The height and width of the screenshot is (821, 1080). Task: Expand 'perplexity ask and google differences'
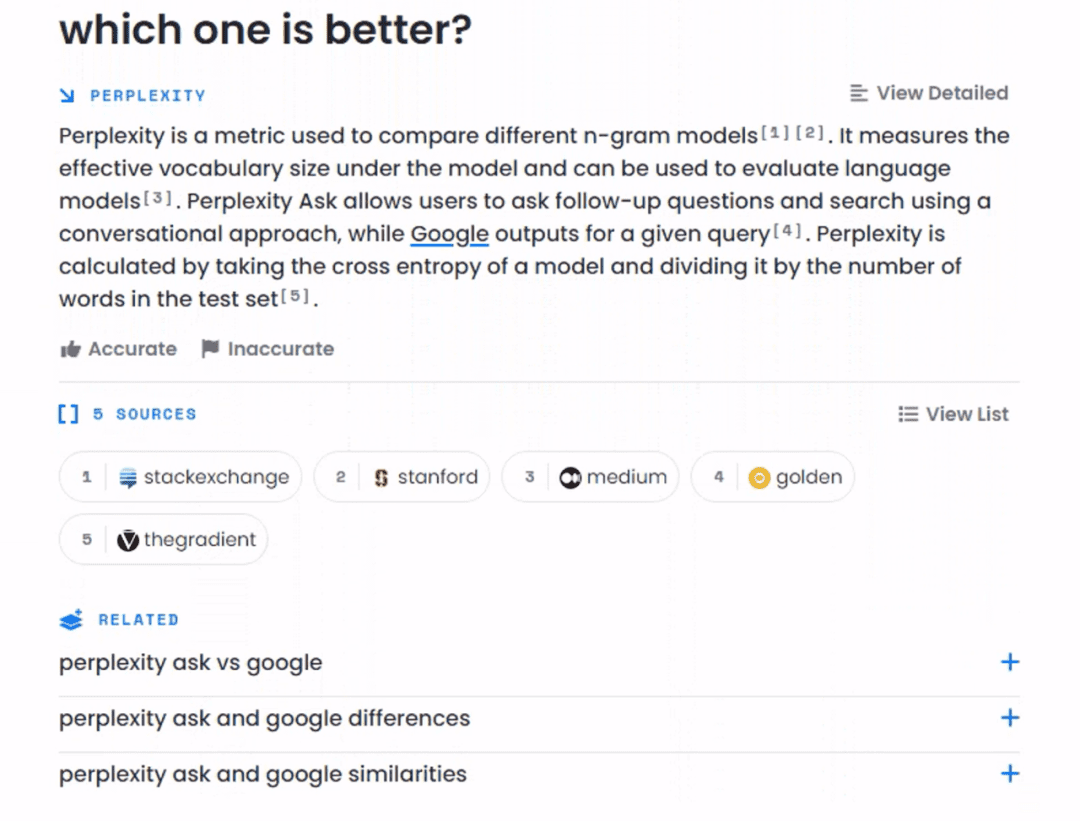tap(1010, 718)
